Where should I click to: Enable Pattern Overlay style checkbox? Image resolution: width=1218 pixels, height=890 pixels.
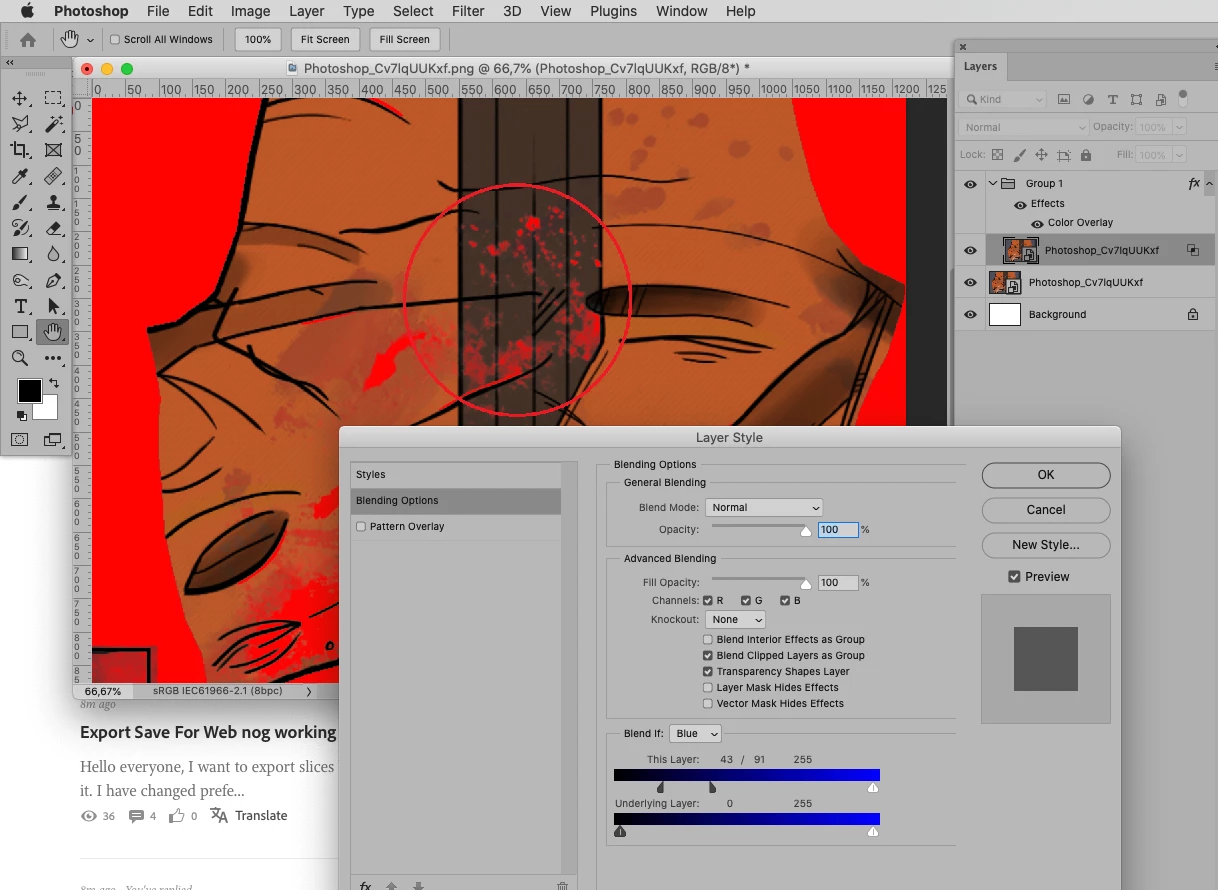tap(361, 526)
